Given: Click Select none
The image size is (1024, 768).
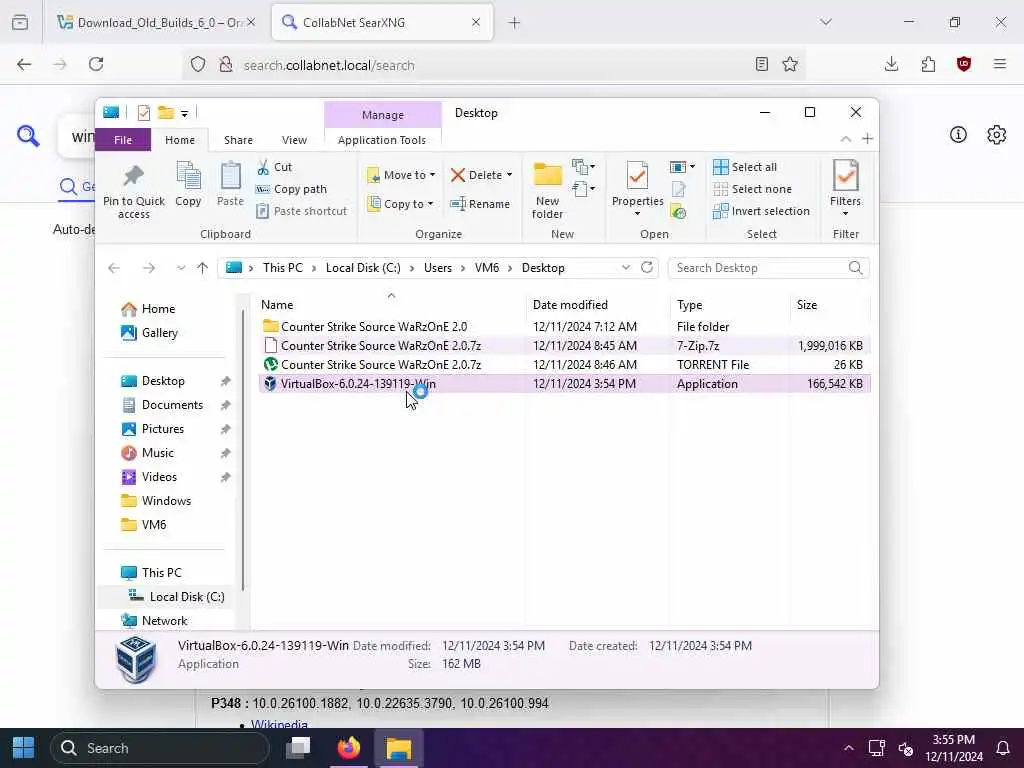Looking at the screenshot, I should tap(752, 189).
